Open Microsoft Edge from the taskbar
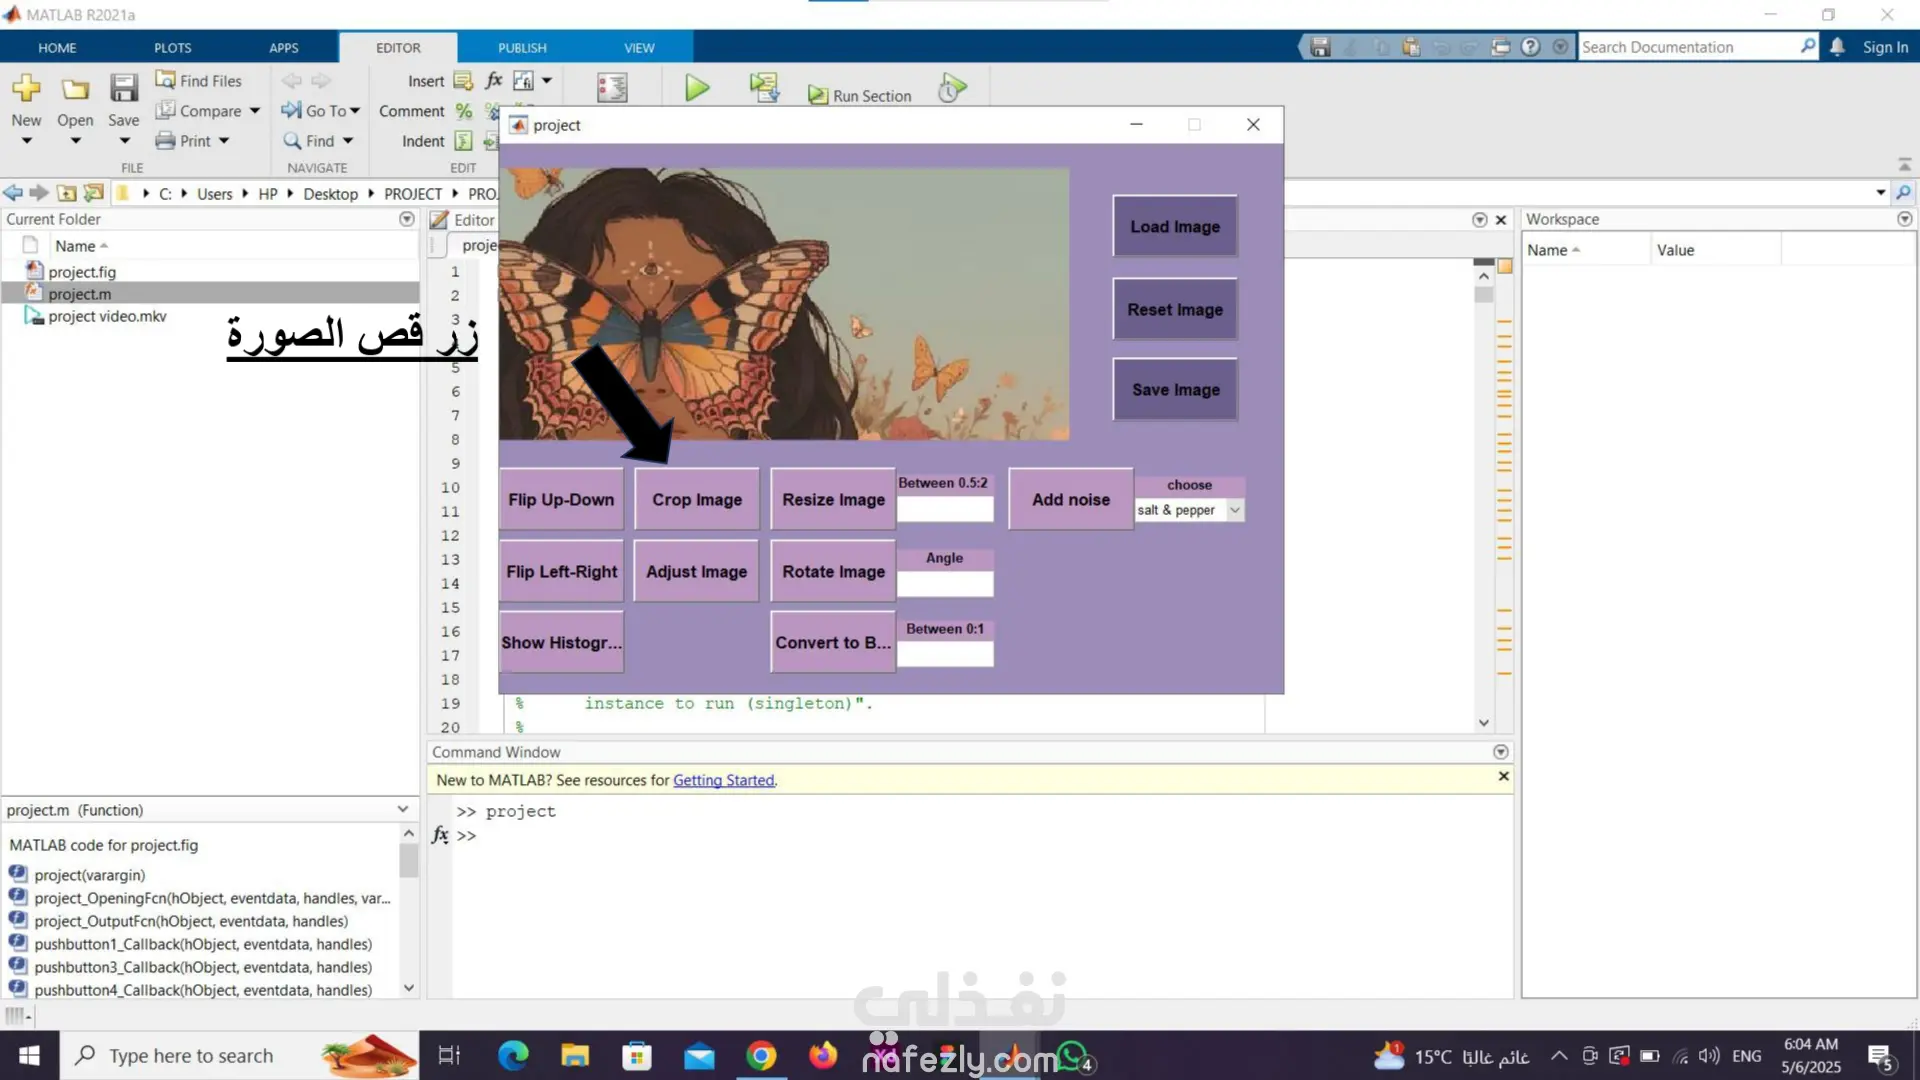Viewport: 1920px width, 1080px height. (513, 1056)
